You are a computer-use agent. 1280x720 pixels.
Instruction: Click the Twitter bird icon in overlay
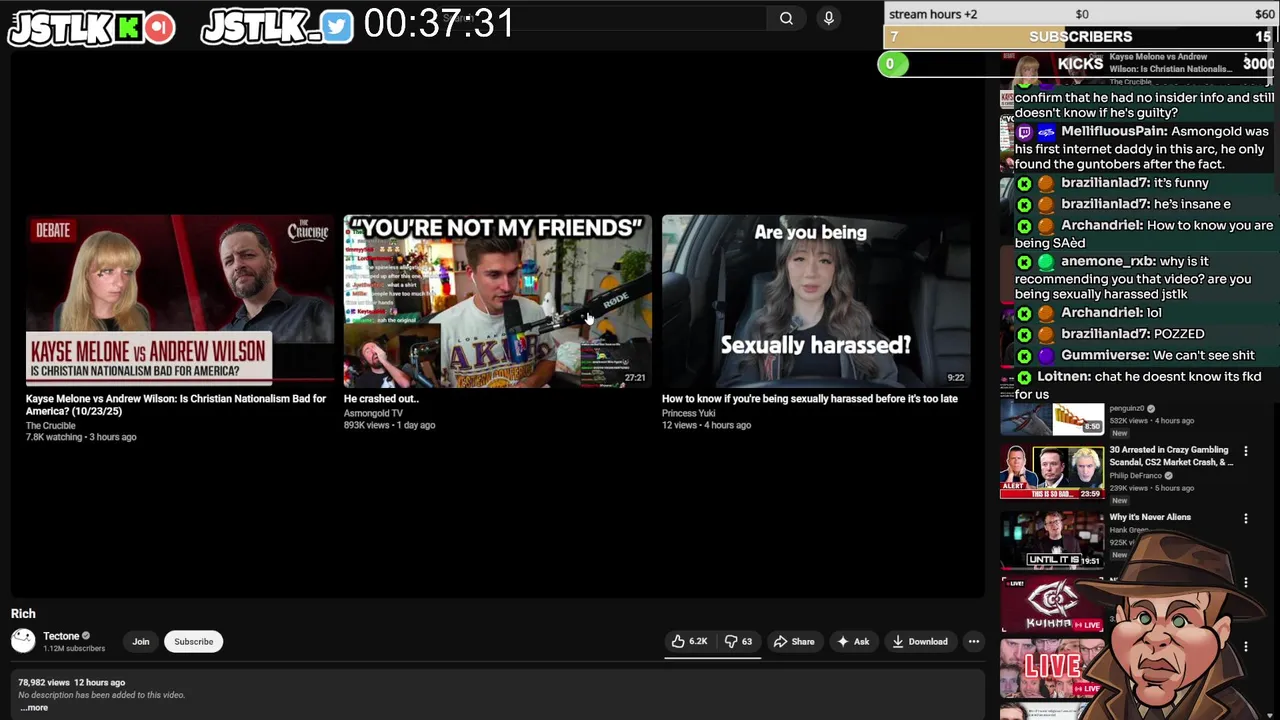tap(338, 28)
